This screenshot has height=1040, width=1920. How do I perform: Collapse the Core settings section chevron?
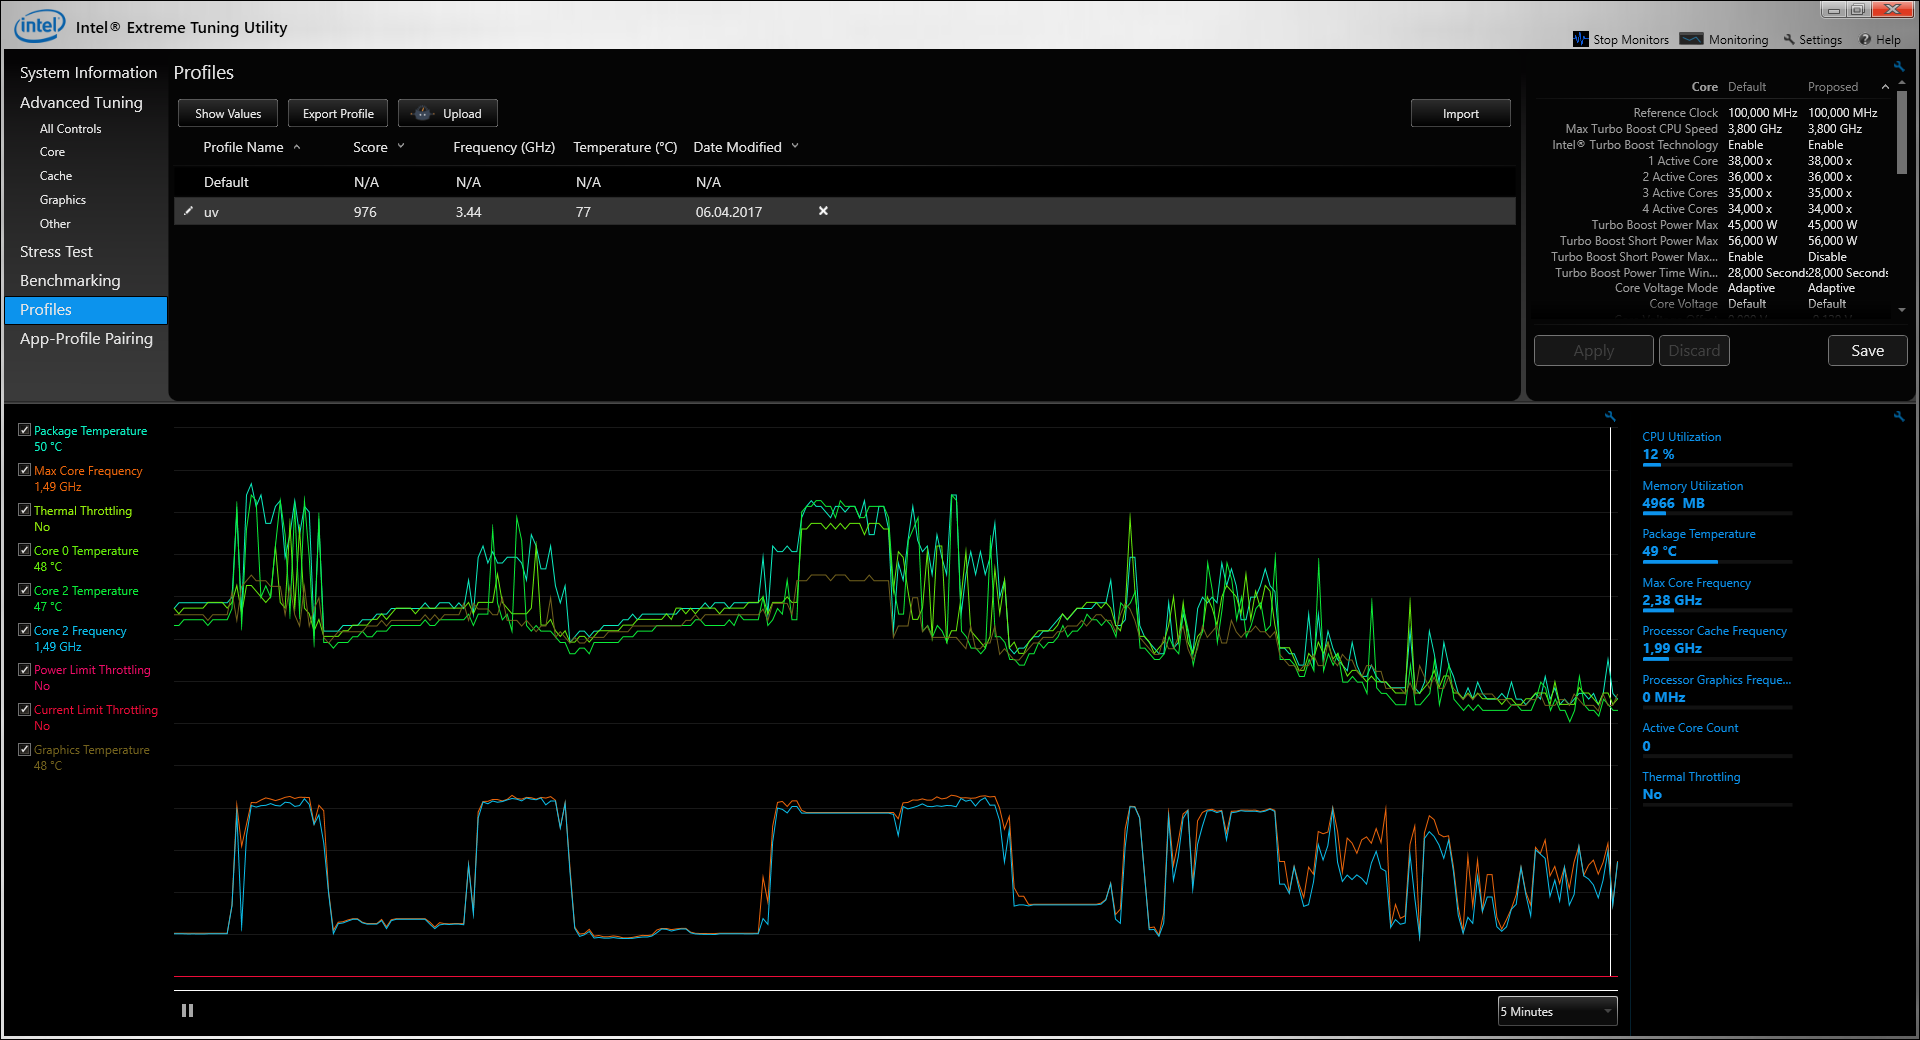point(1885,87)
